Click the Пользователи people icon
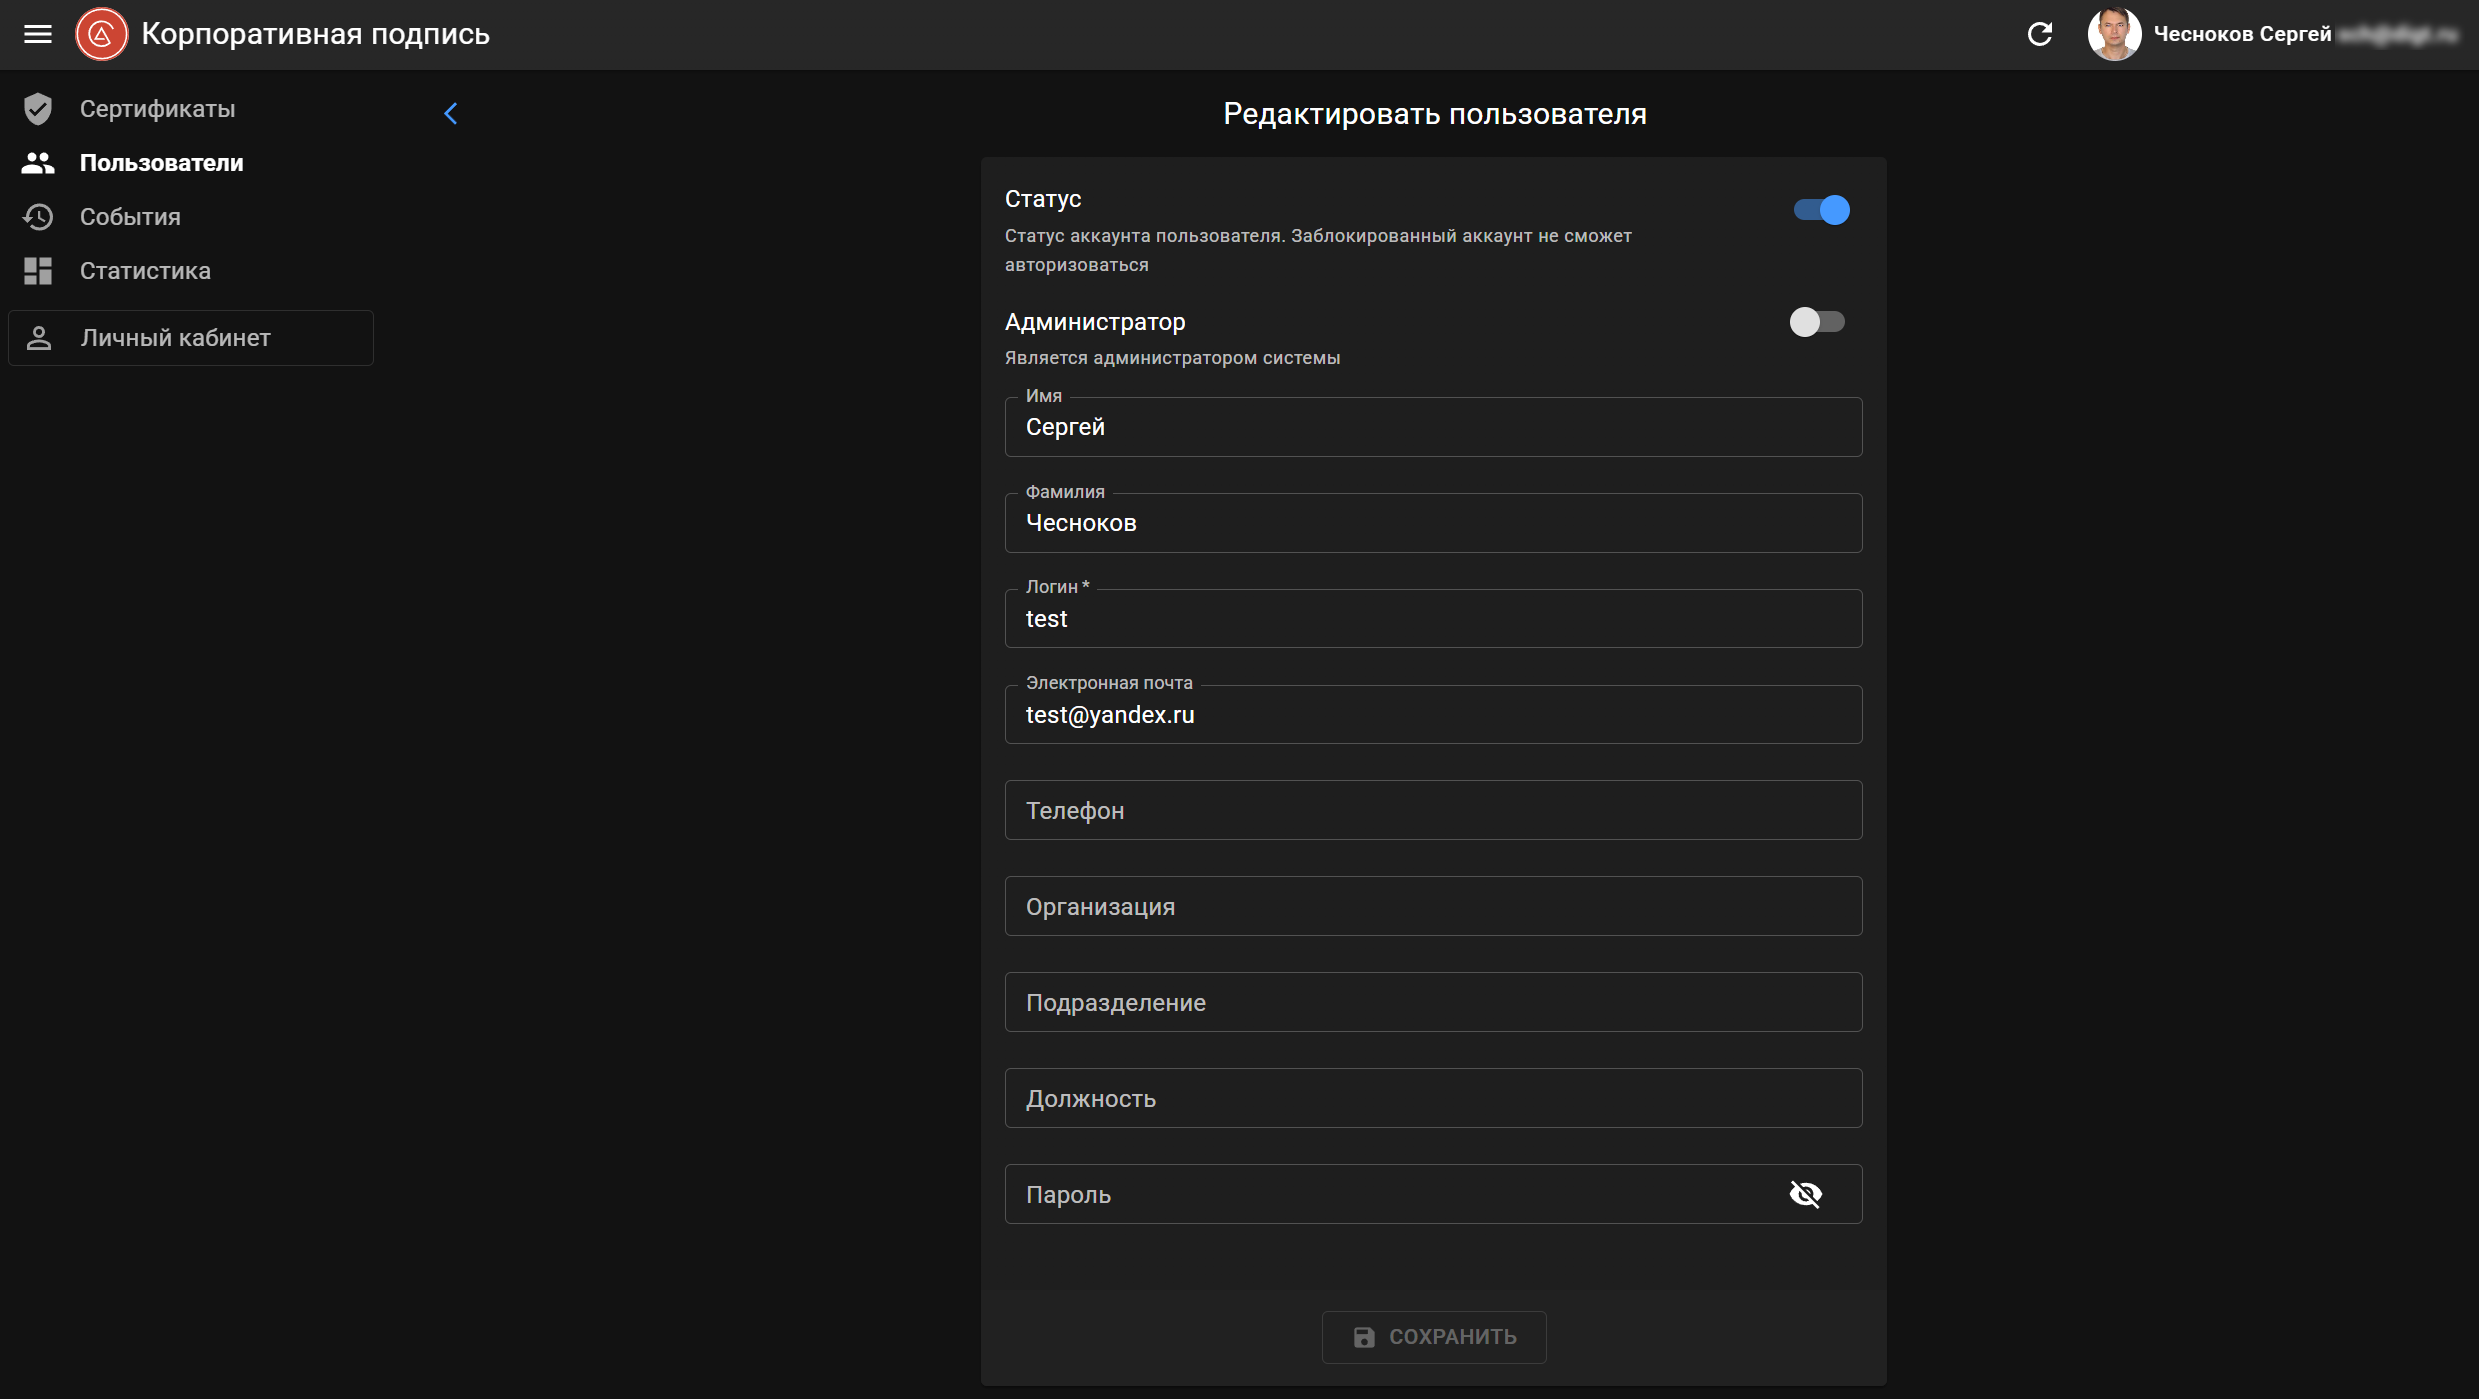The width and height of the screenshot is (2479, 1399). (38, 163)
